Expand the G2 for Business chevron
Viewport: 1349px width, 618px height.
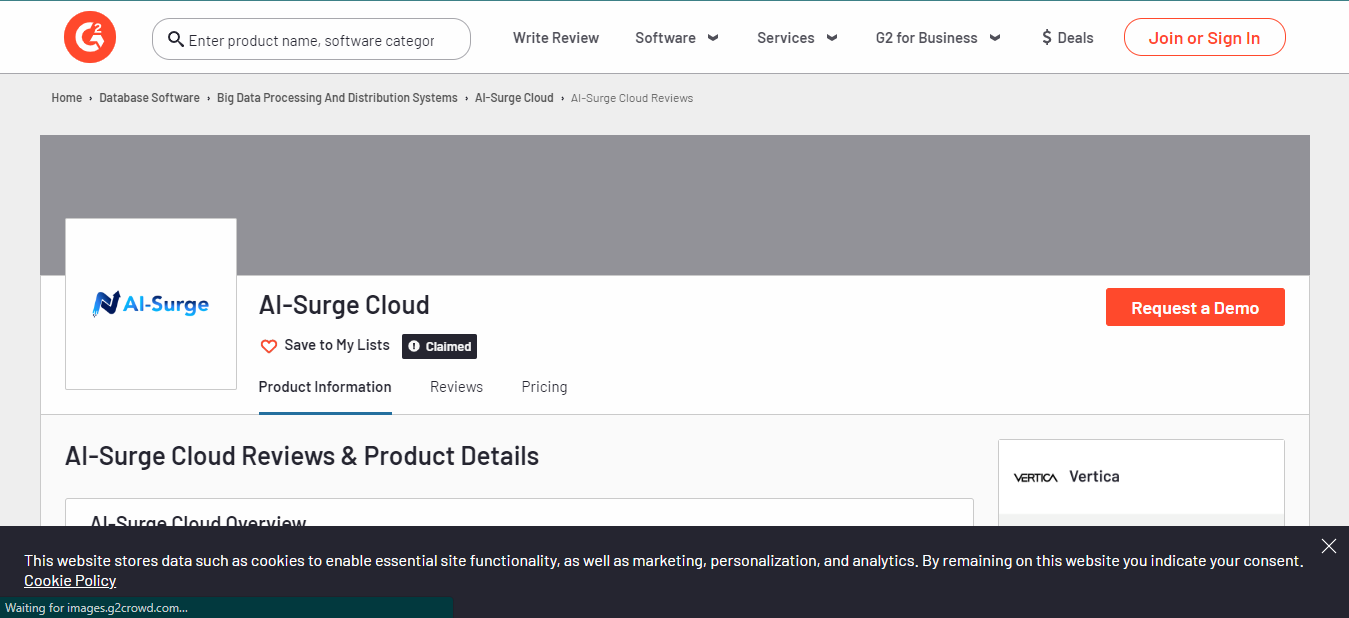tap(995, 38)
